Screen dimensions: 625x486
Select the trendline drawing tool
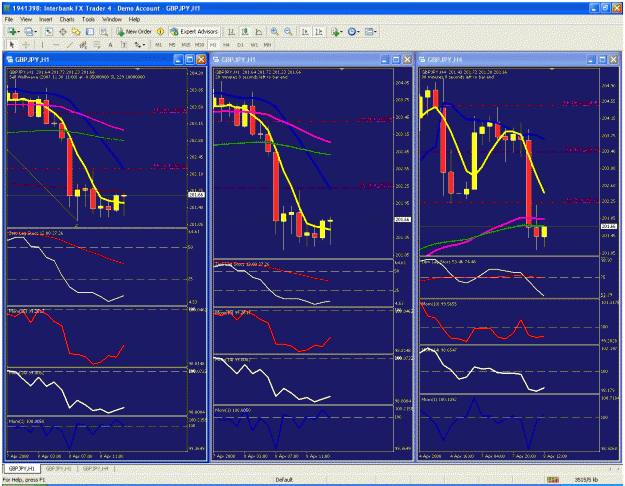[x=70, y=45]
